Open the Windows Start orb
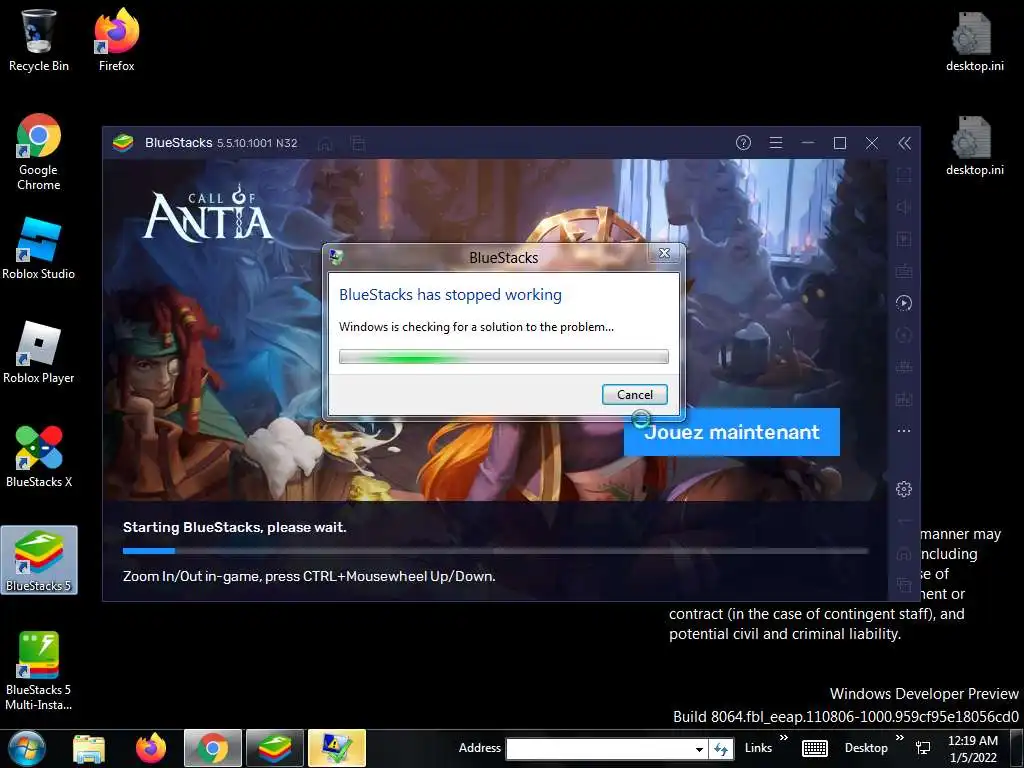Image resolution: width=1024 pixels, height=768 pixels. [x=27, y=748]
